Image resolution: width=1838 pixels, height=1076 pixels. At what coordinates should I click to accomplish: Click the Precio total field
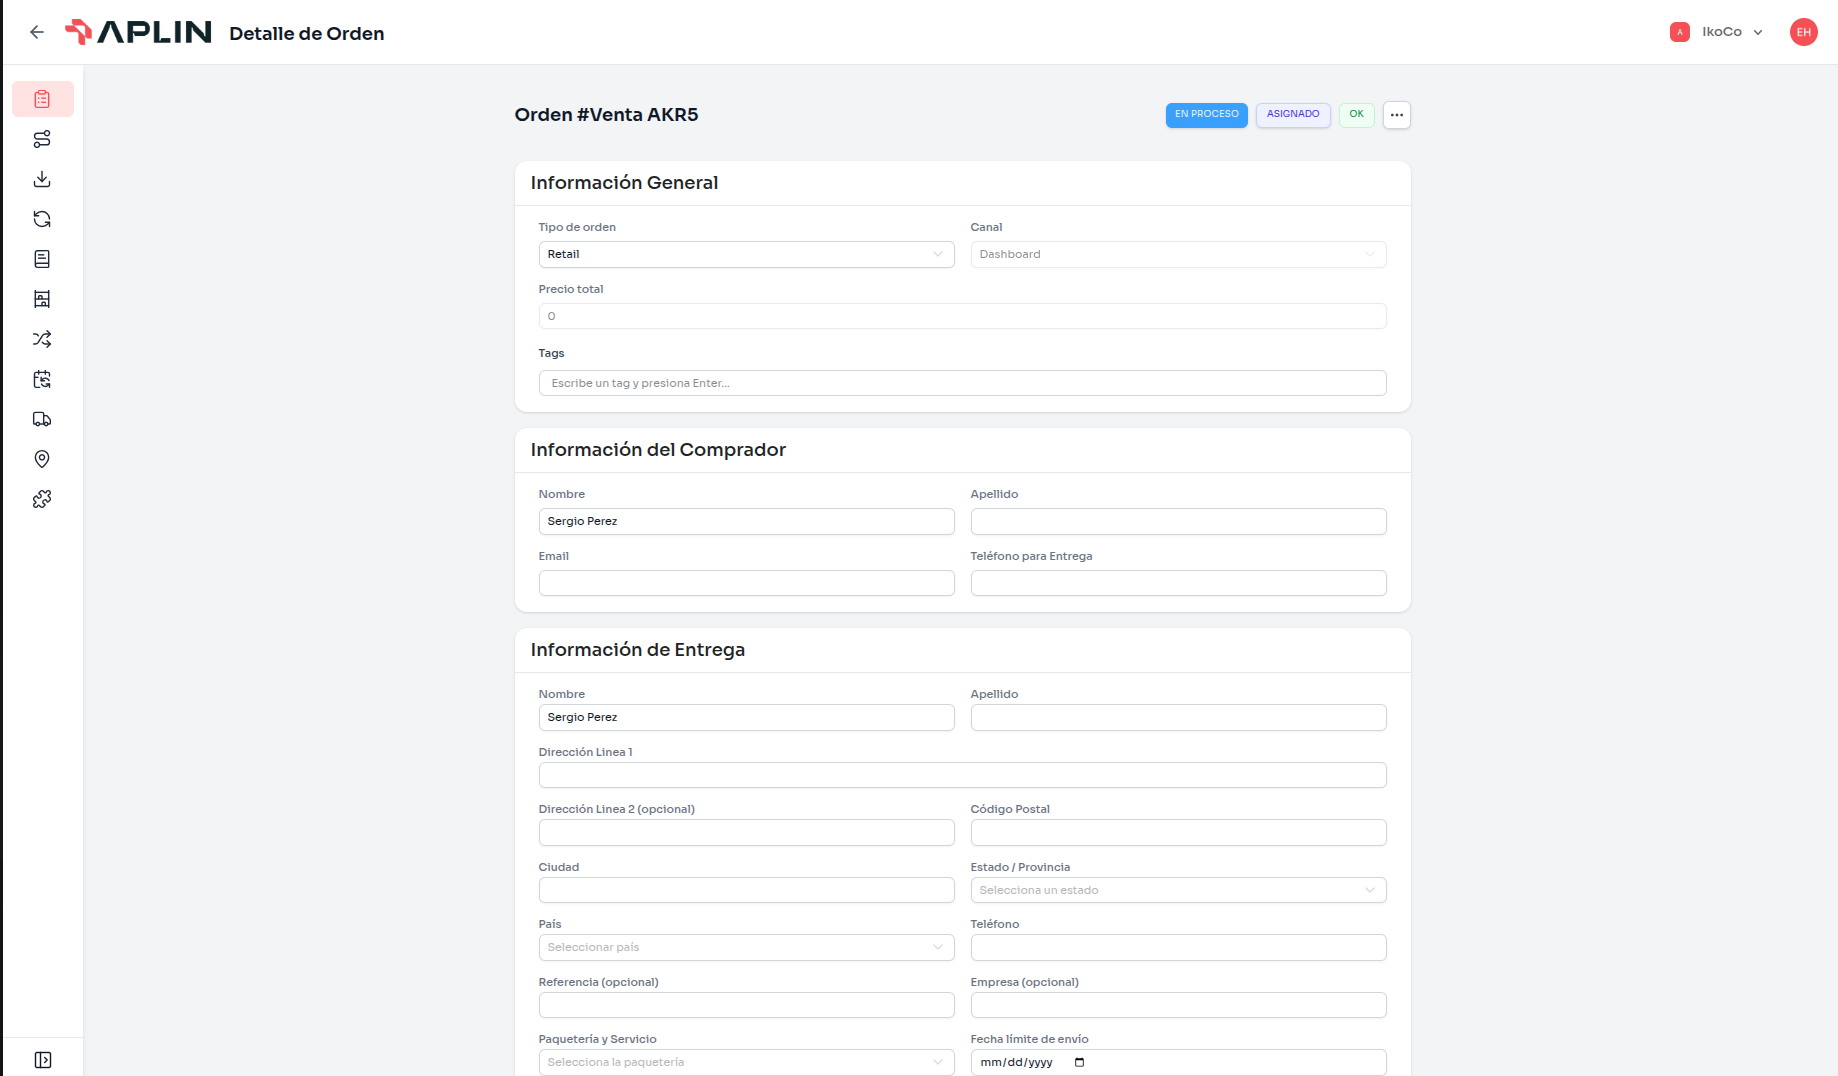pyautogui.click(x=963, y=316)
